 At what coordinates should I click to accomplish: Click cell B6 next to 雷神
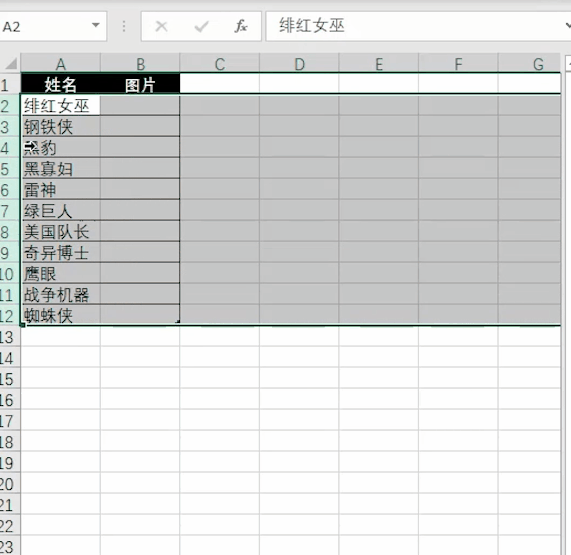(x=140, y=189)
